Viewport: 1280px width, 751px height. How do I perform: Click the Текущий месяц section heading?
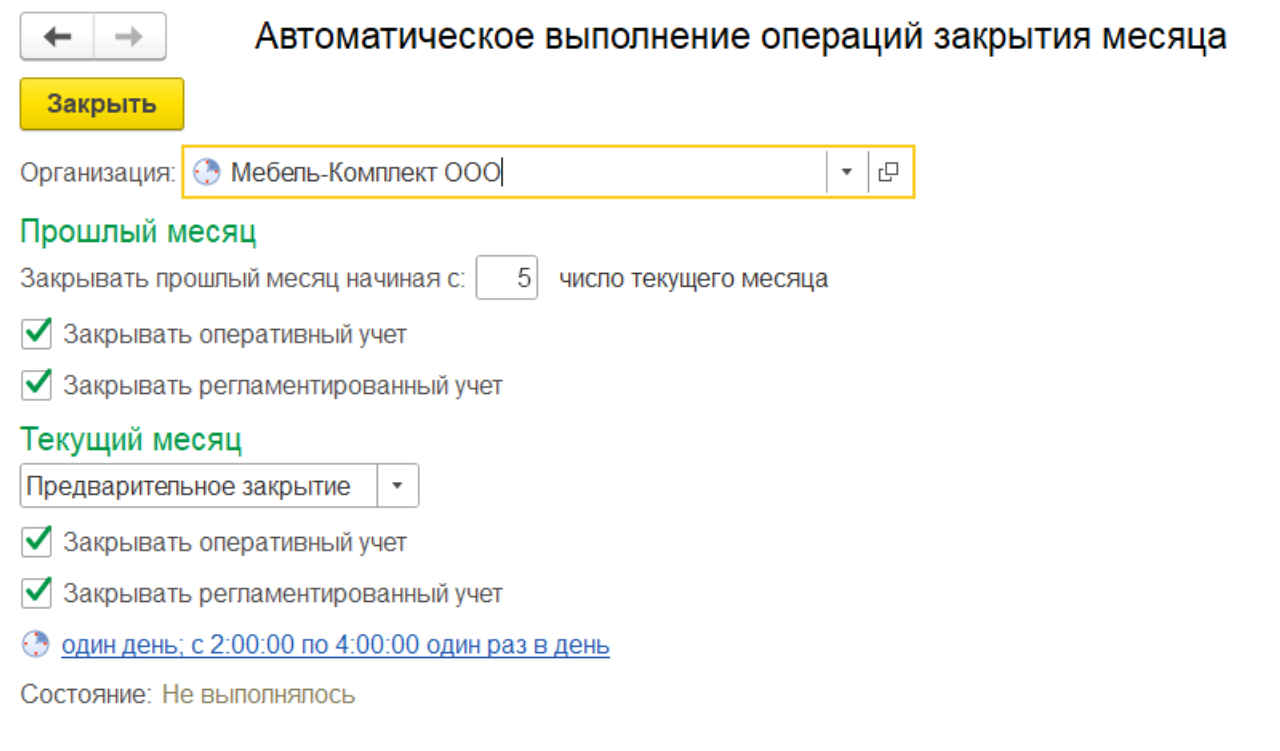point(131,440)
